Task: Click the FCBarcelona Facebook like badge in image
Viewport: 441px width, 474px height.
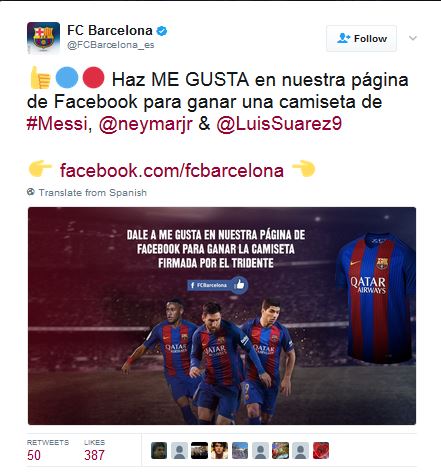Action: point(218,285)
